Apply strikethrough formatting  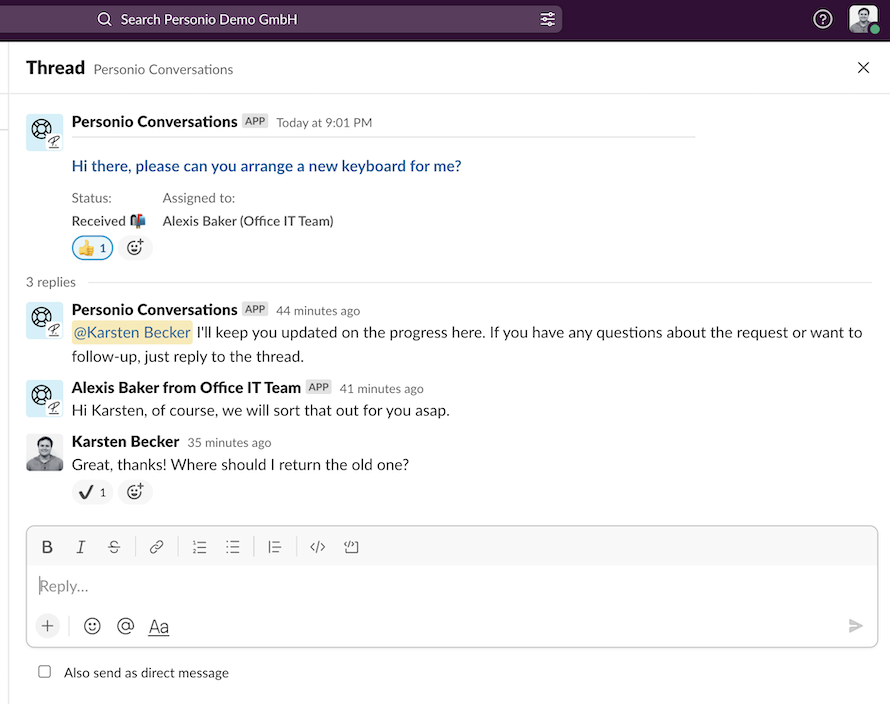114,547
